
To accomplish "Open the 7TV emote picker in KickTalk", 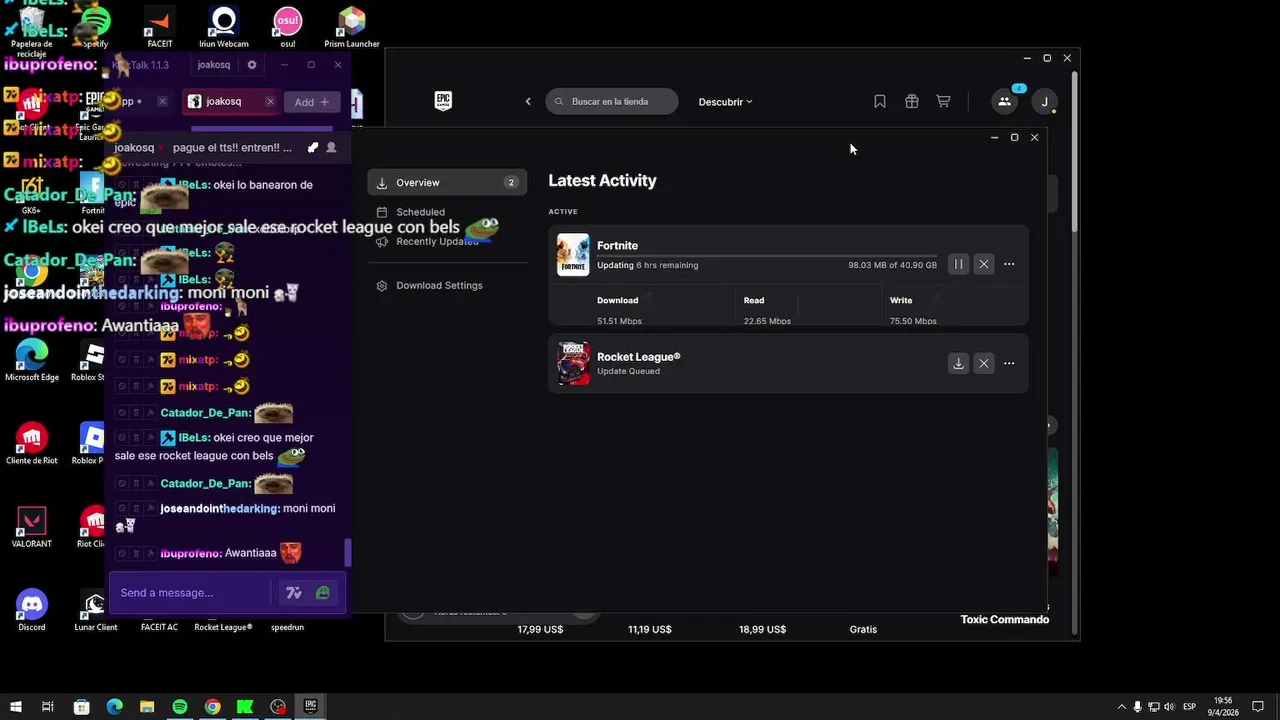I will click(294, 593).
